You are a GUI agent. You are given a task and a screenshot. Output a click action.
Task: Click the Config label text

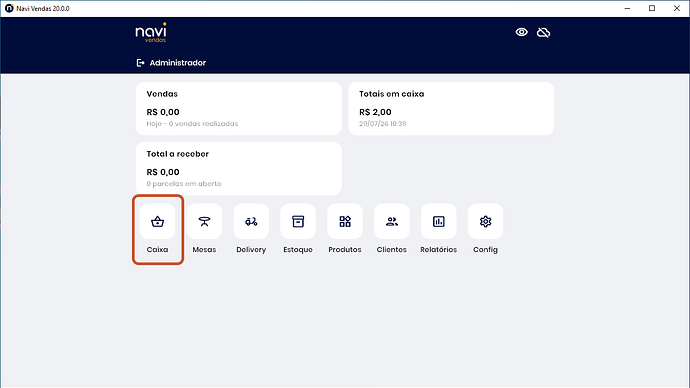485,249
